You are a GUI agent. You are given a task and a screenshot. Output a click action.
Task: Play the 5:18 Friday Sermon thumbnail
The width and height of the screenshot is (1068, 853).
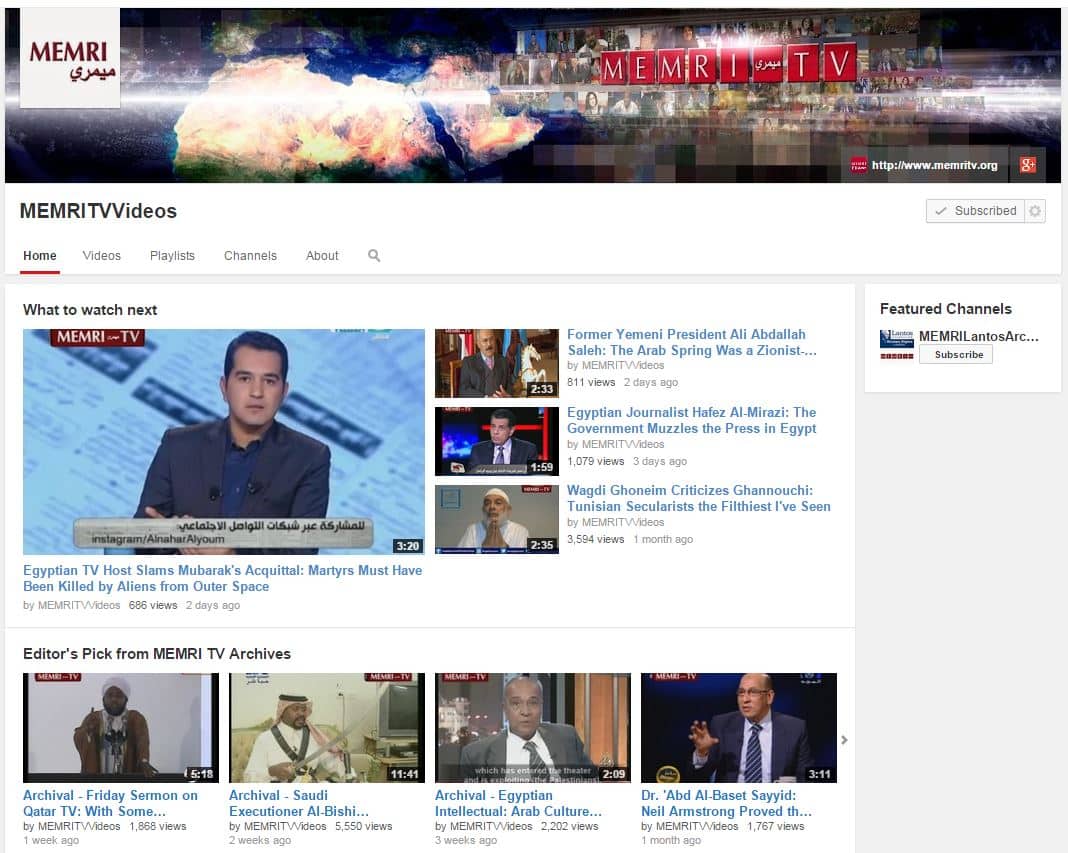(x=121, y=728)
